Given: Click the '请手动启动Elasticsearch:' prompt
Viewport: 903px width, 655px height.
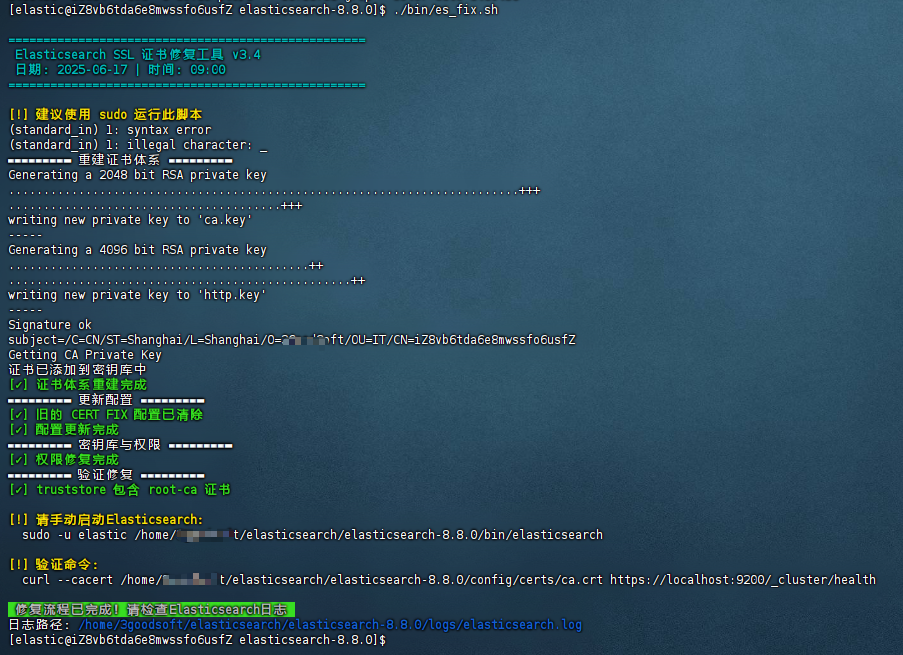Looking at the screenshot, I should click(x=119, y=519).
